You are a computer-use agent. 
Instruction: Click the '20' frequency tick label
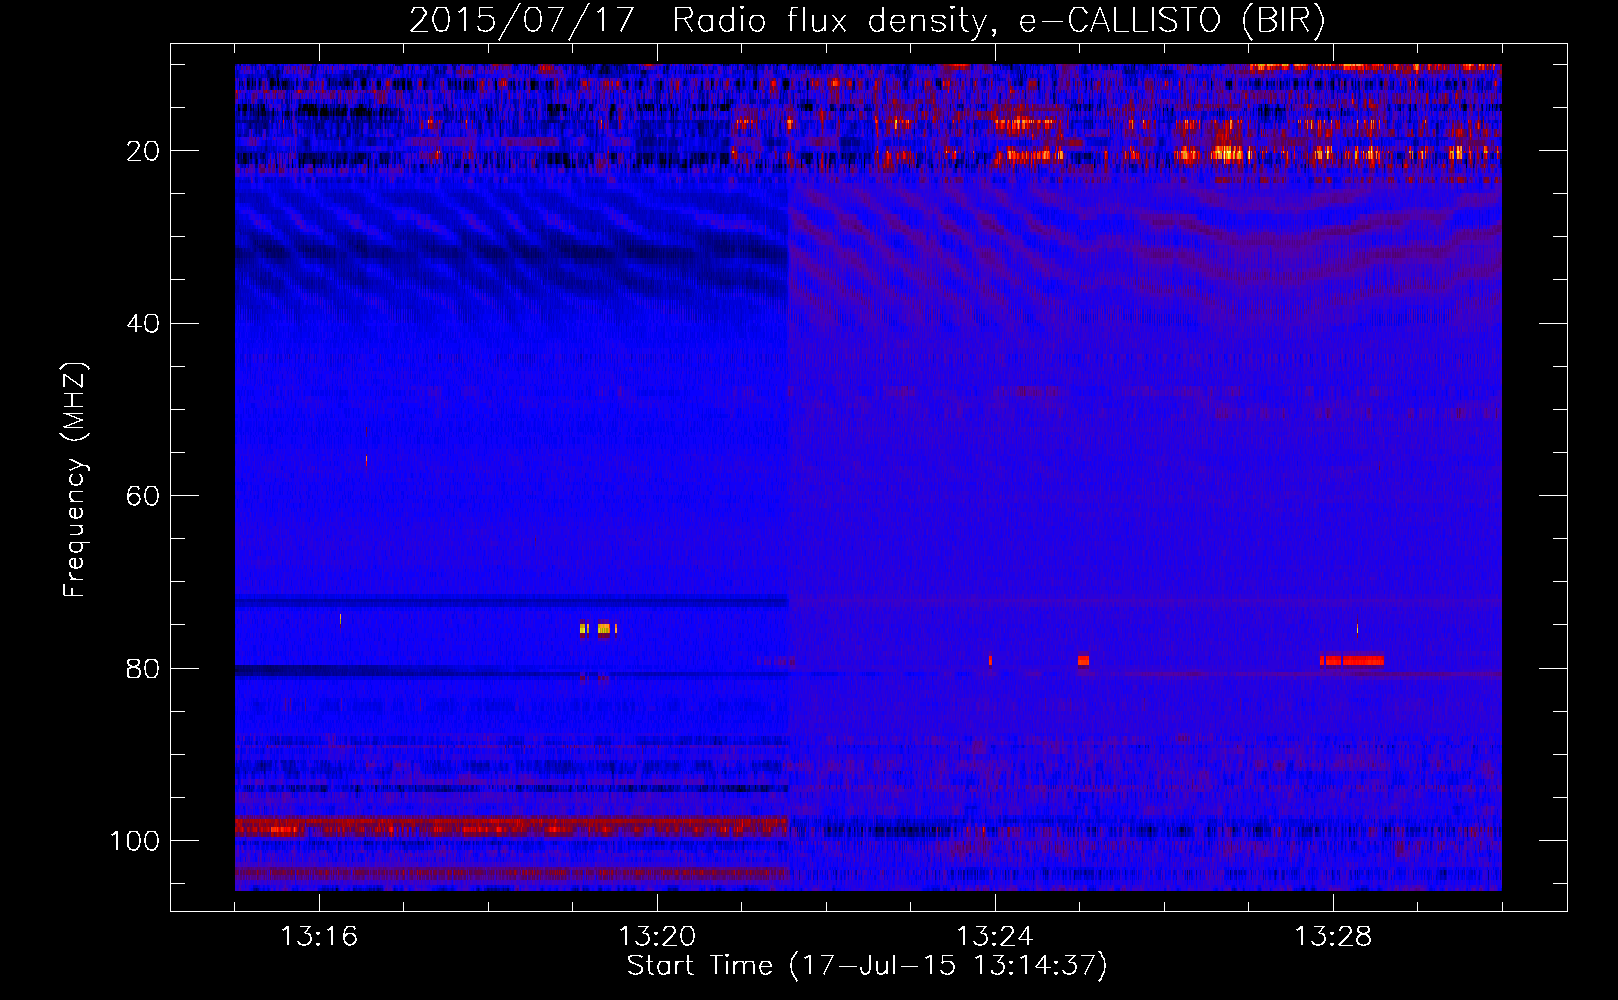point(144,151)
